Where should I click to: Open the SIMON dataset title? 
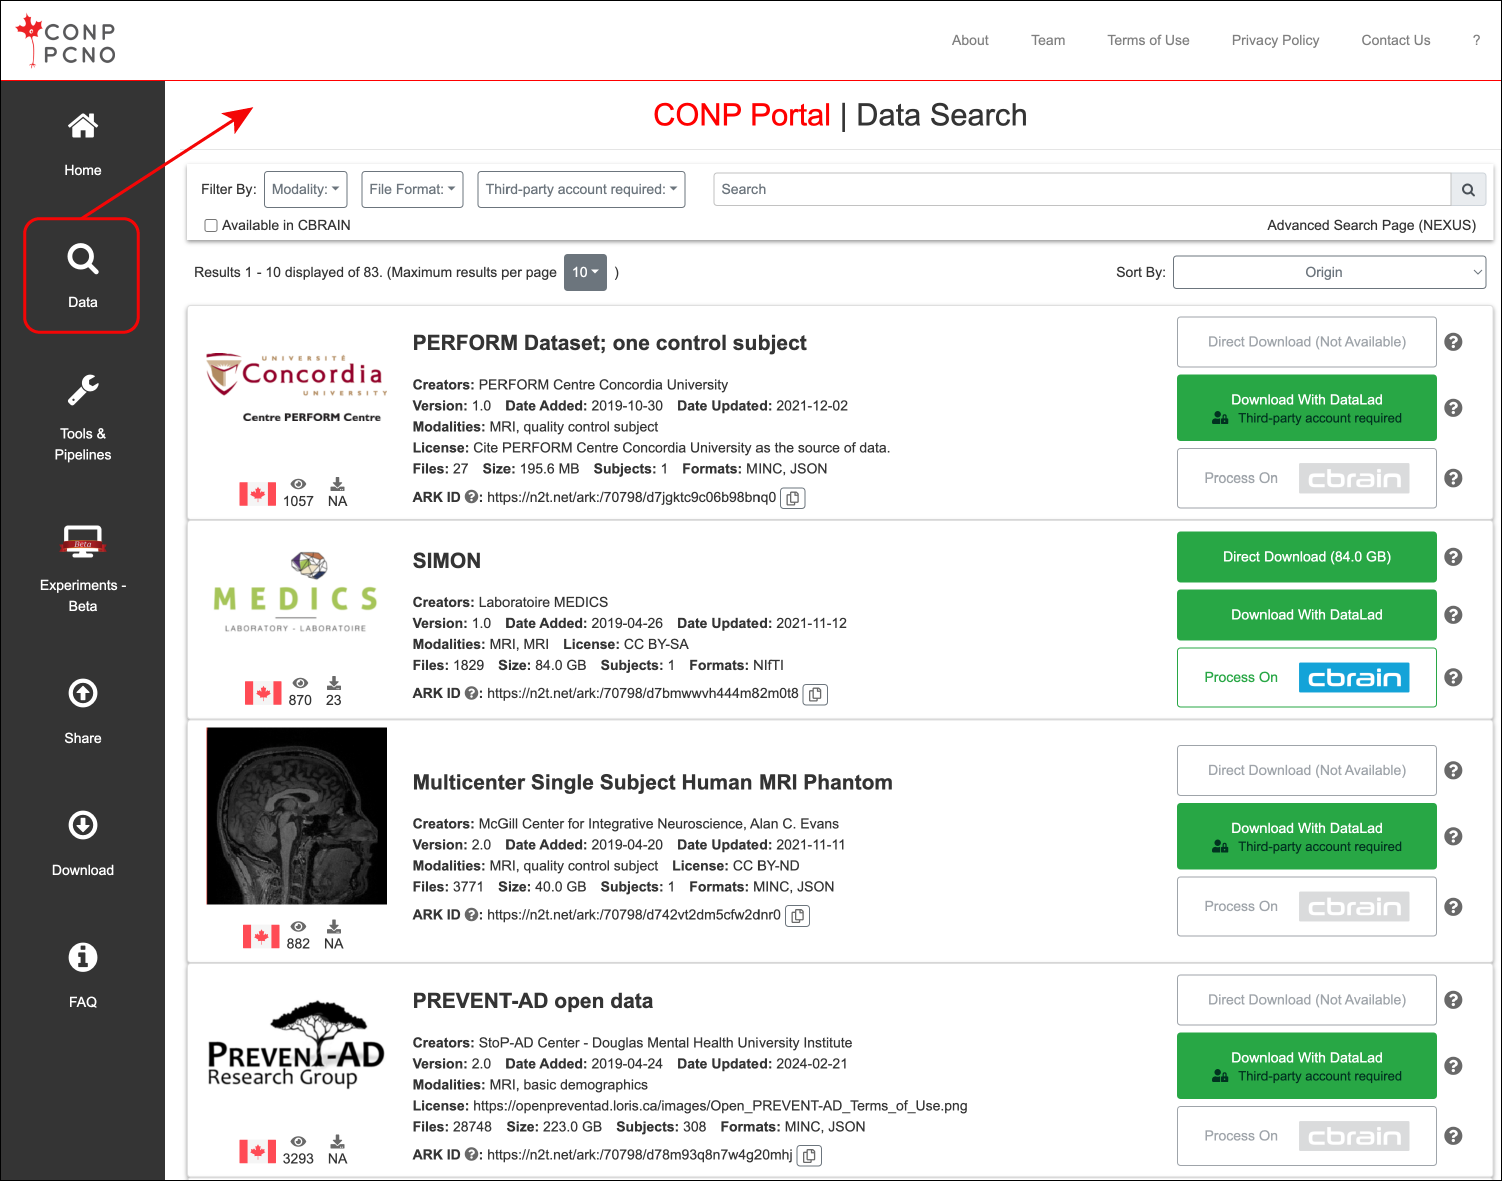point(447,561)
